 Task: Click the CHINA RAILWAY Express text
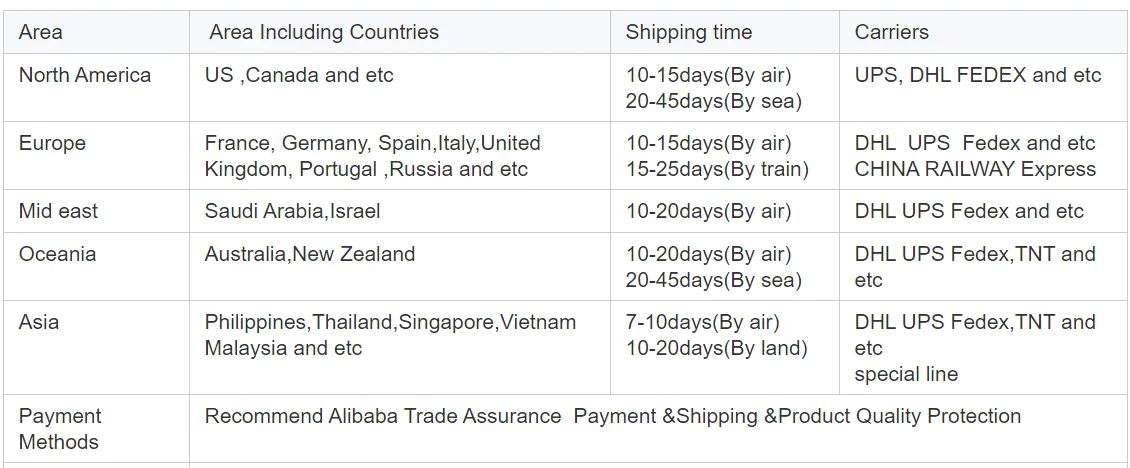[x=975, y=169]
